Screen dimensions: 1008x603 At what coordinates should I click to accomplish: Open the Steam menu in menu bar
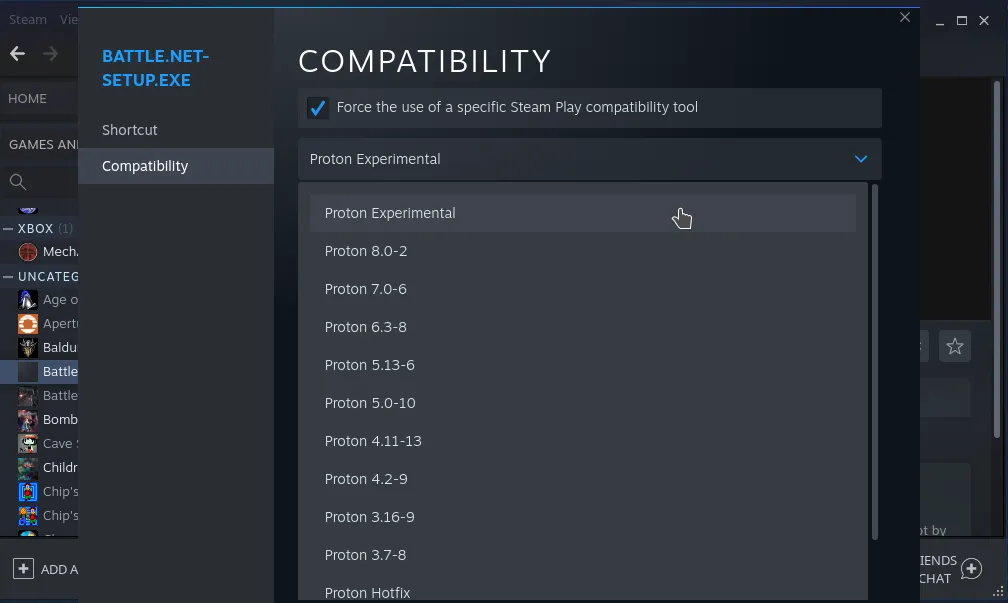point(28,20)
